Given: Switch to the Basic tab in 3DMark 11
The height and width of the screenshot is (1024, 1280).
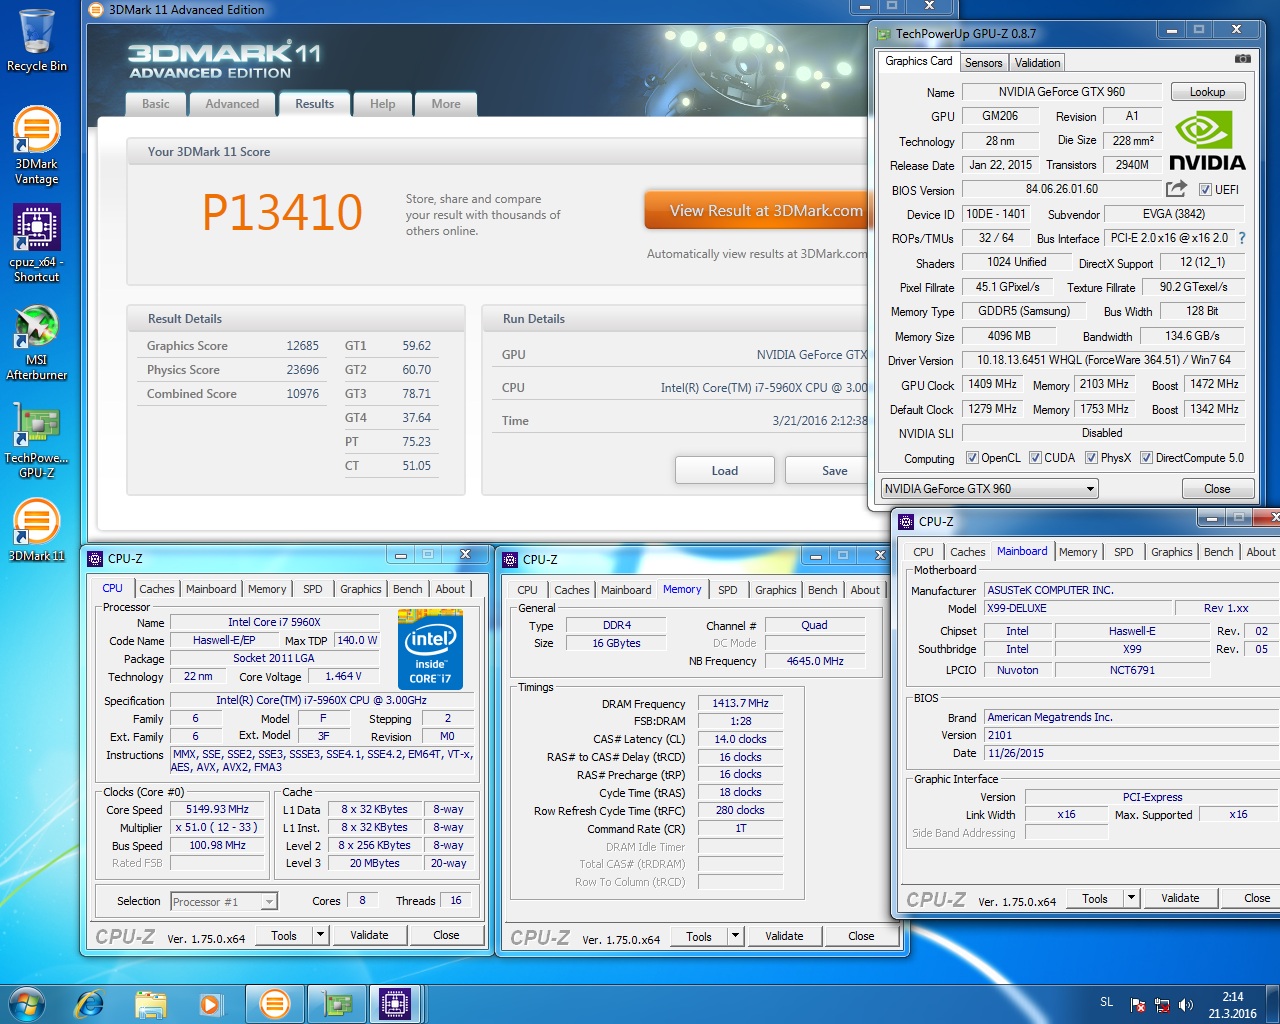Looking at the screenshot, I should [x=156, y=104].
